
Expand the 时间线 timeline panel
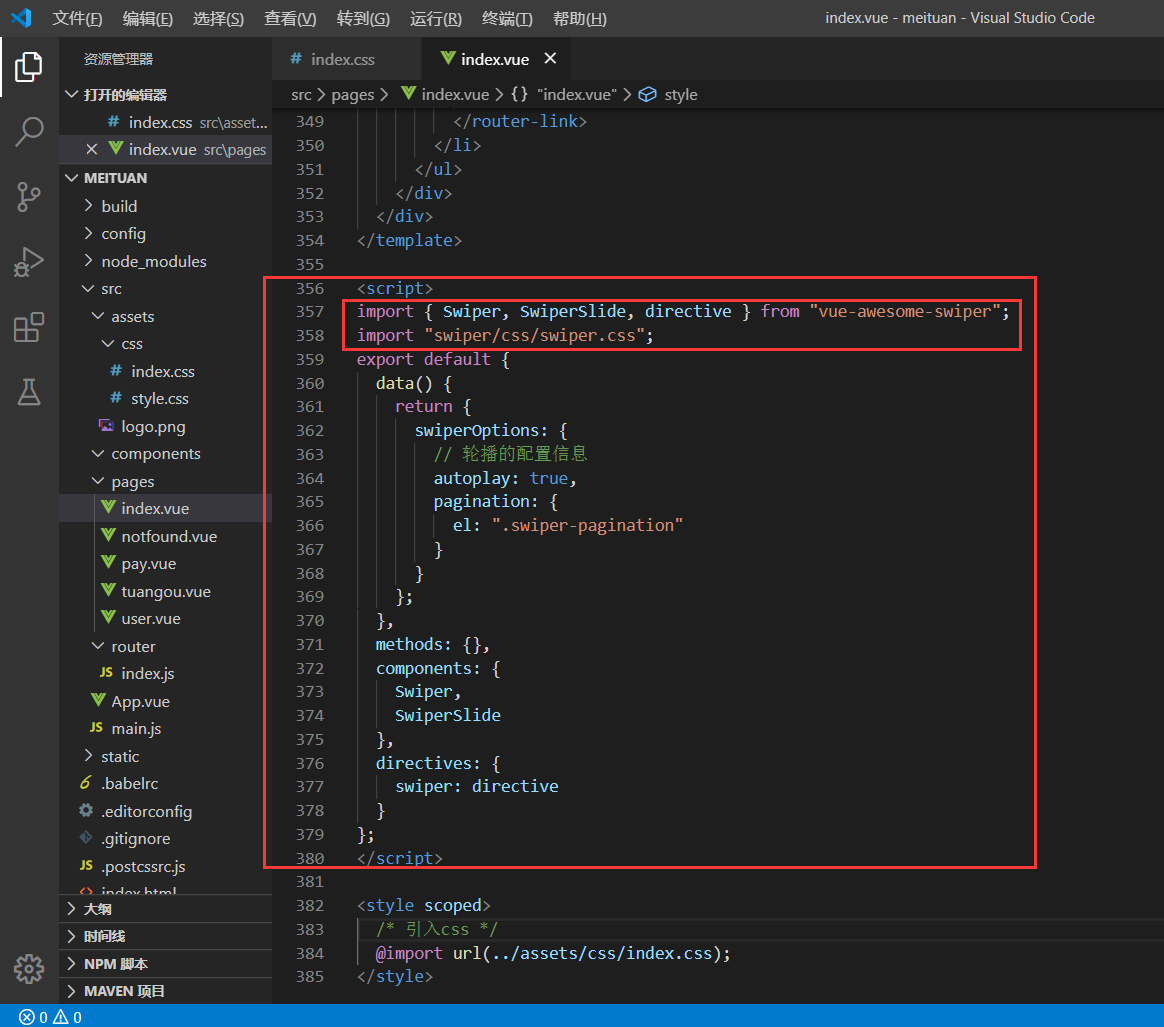(165, 936)
